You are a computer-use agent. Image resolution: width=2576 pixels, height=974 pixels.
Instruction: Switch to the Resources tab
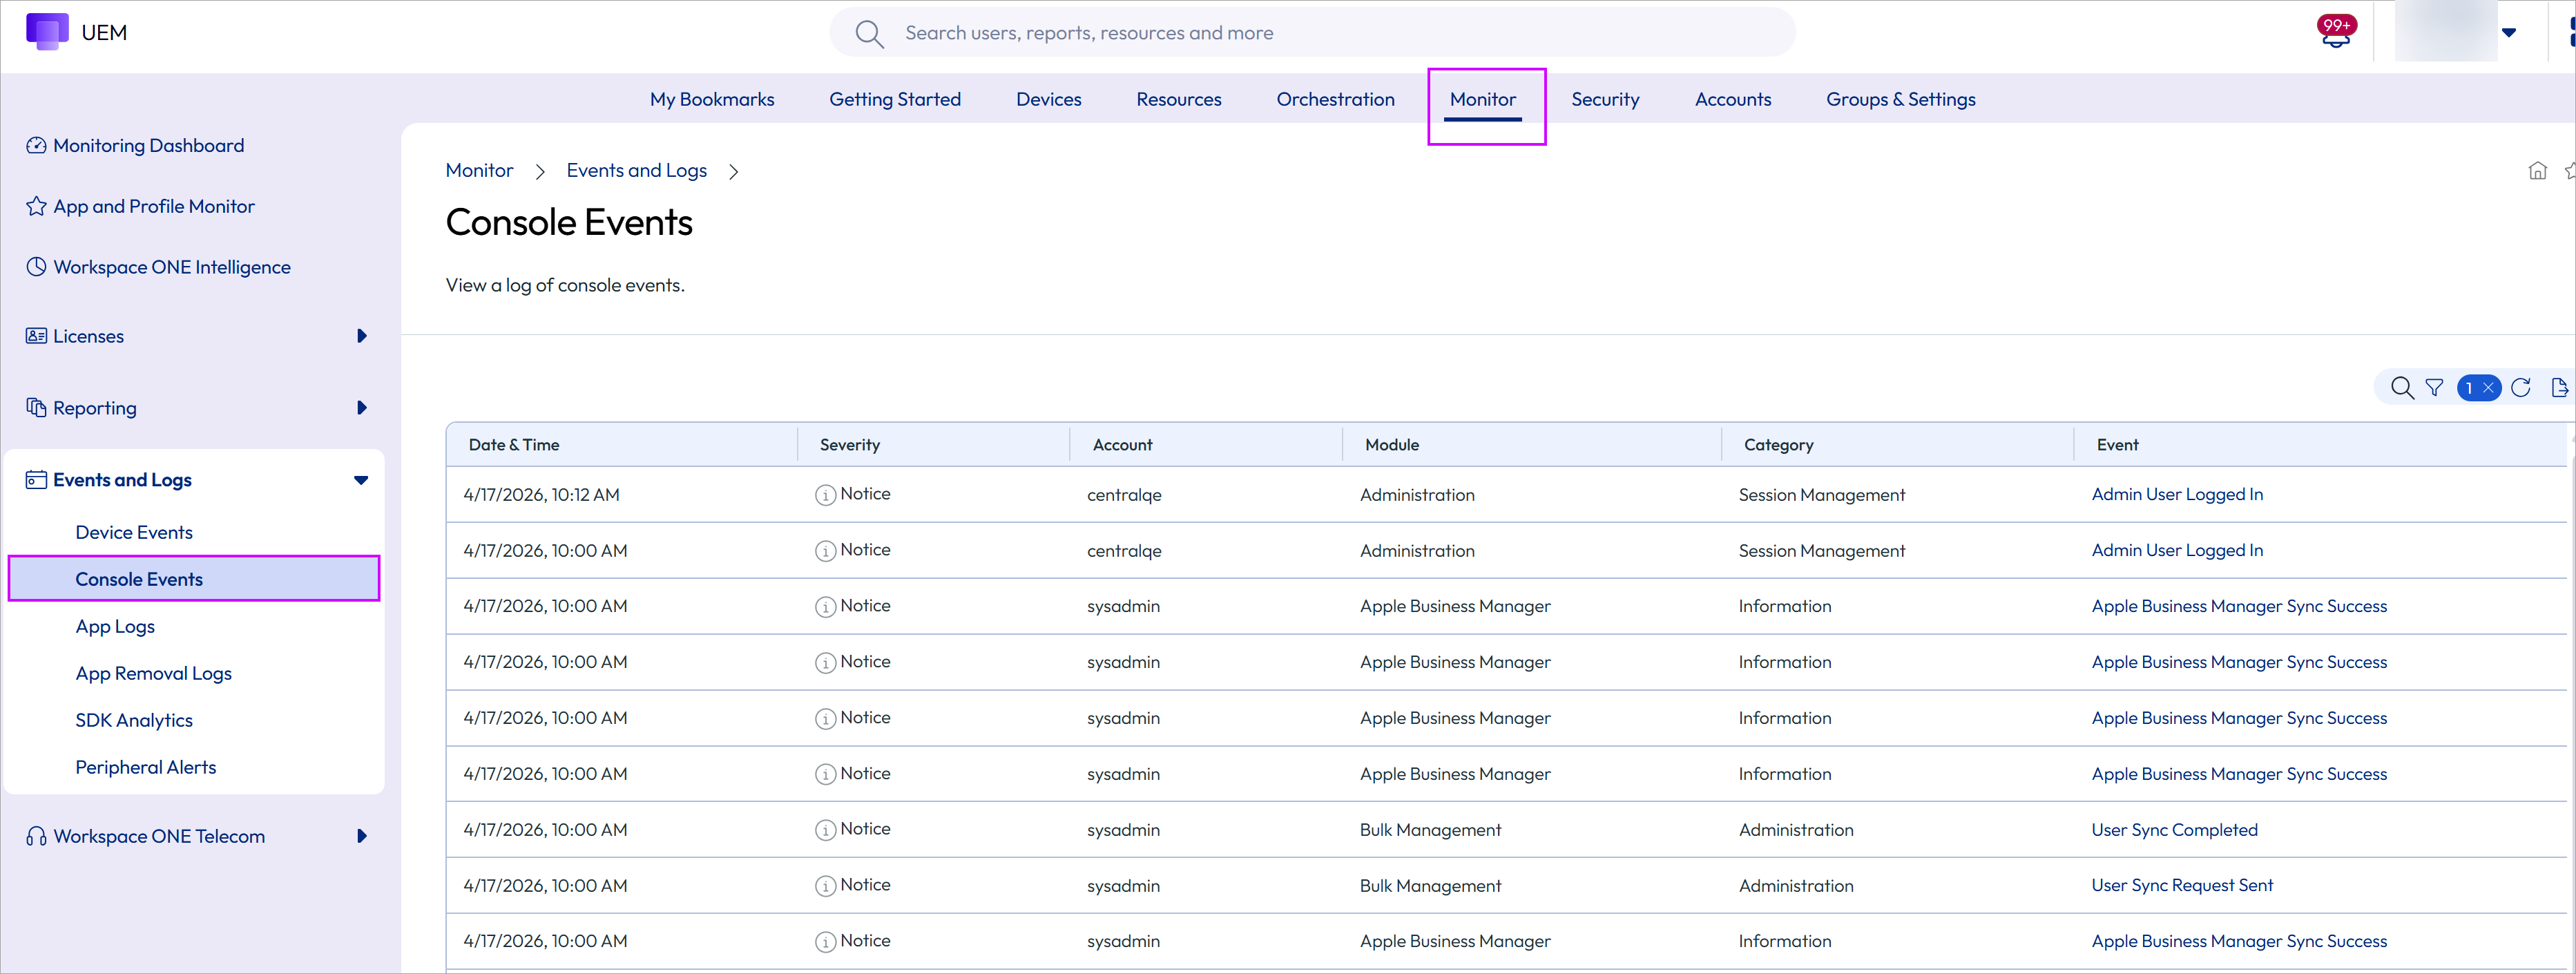(1178, 99)
